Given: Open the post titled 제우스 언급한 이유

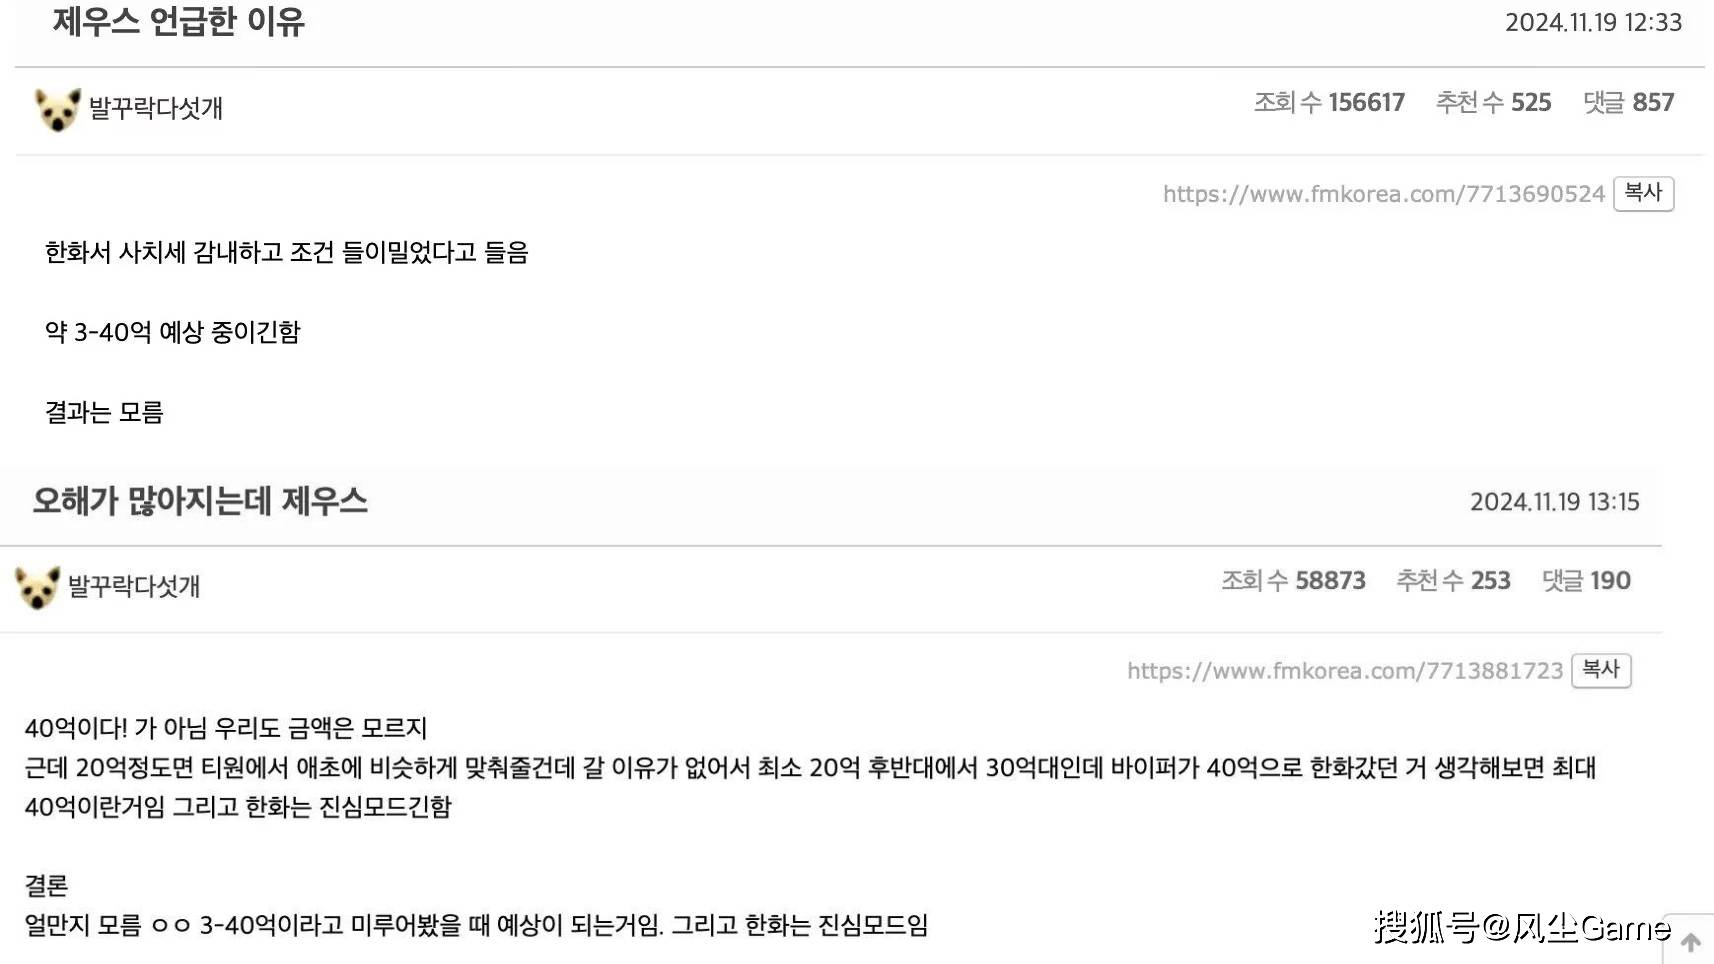Looking at the screenshot, I should click(x=178, y=22).
